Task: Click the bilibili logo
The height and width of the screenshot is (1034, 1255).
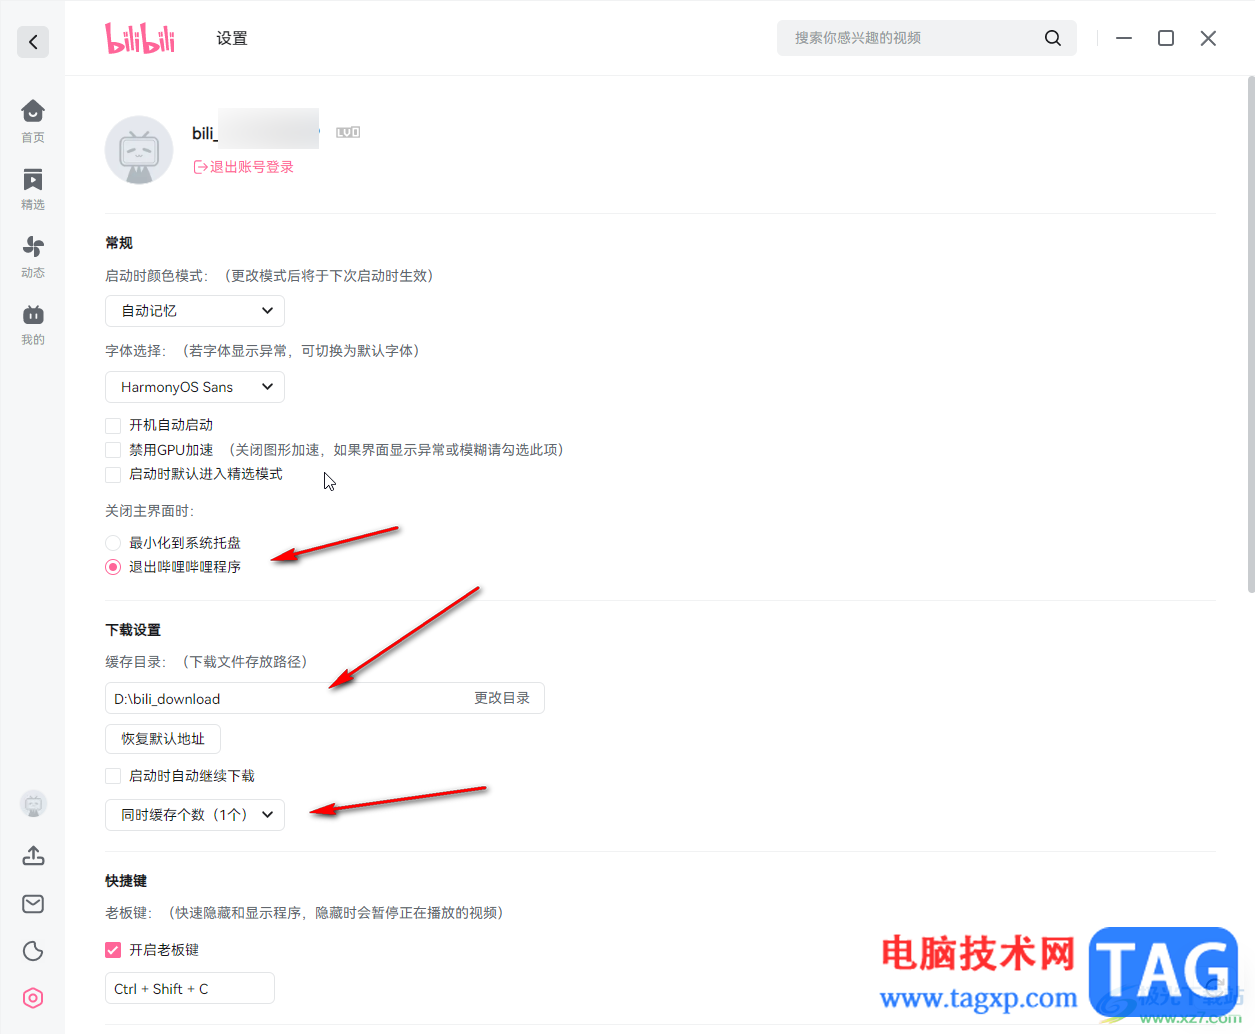Action: coord(140,38)
